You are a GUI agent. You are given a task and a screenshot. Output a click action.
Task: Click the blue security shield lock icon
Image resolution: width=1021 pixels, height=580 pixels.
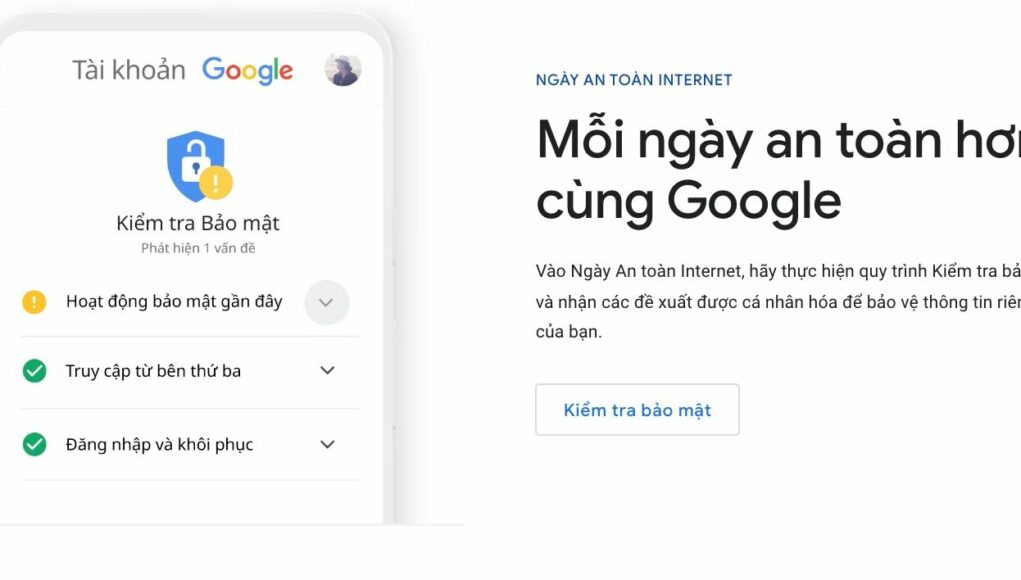coord(196,165)
